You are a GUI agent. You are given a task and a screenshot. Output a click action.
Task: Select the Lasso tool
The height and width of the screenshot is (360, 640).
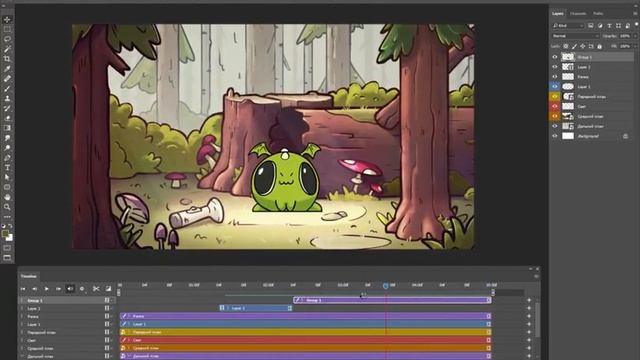(x=7, y=39)
